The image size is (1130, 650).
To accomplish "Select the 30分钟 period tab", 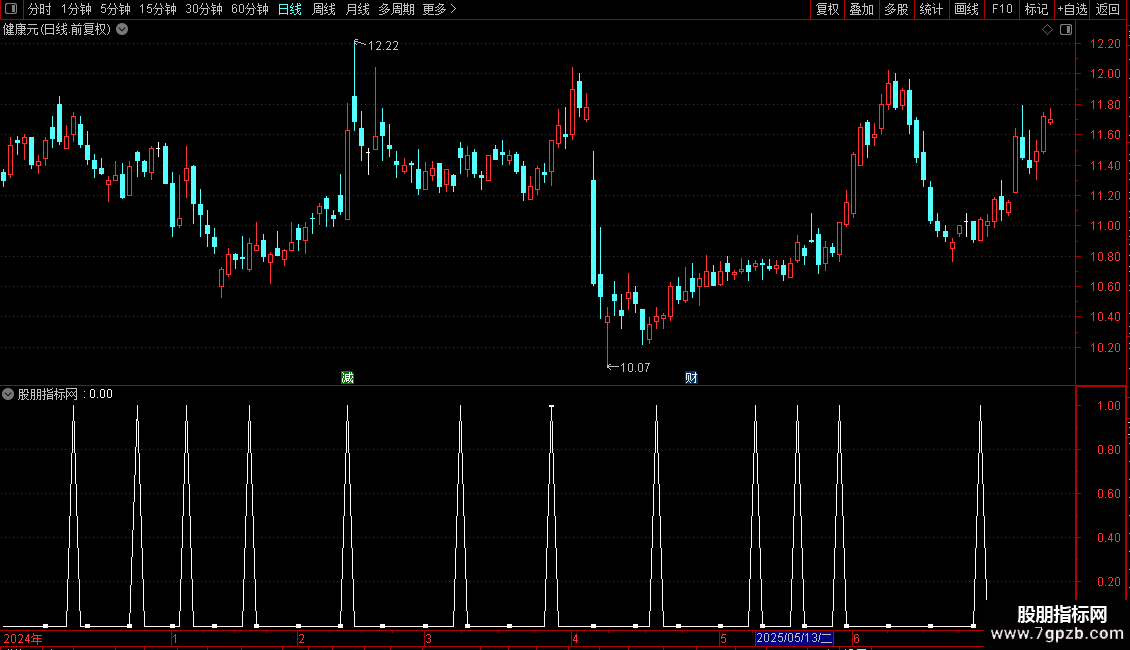I will pyautogui.click(x=204, y=9).
